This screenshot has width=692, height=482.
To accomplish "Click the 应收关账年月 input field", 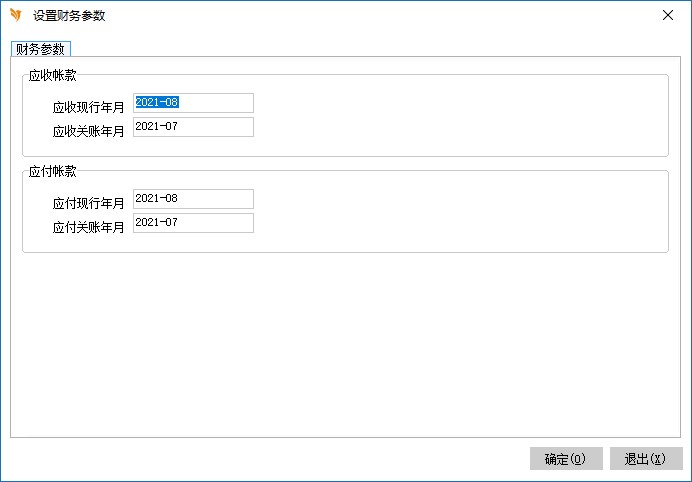I will pyautogui.click(x=193, y=127).
